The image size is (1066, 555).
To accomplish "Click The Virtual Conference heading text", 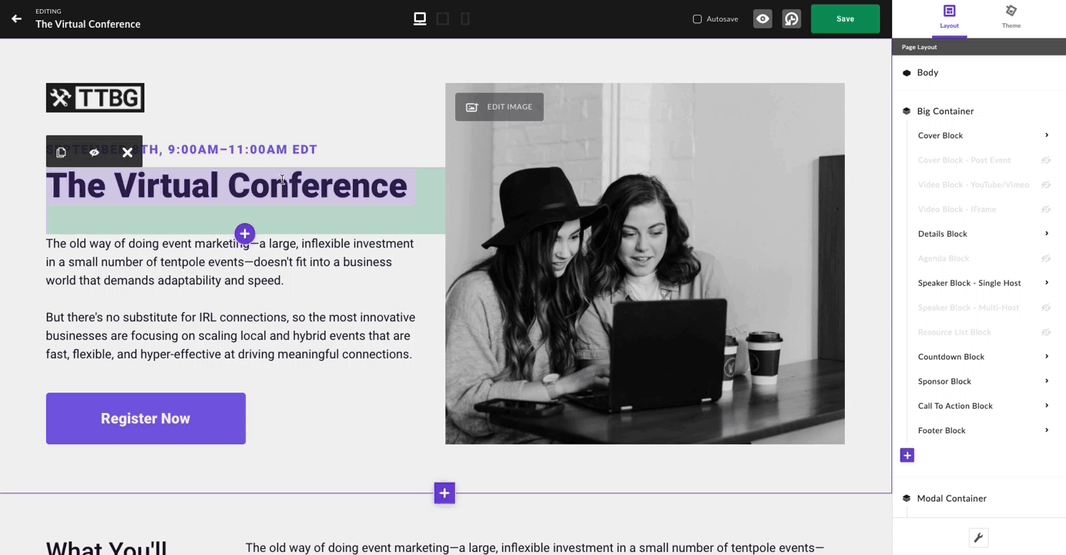I will [226, 186].
